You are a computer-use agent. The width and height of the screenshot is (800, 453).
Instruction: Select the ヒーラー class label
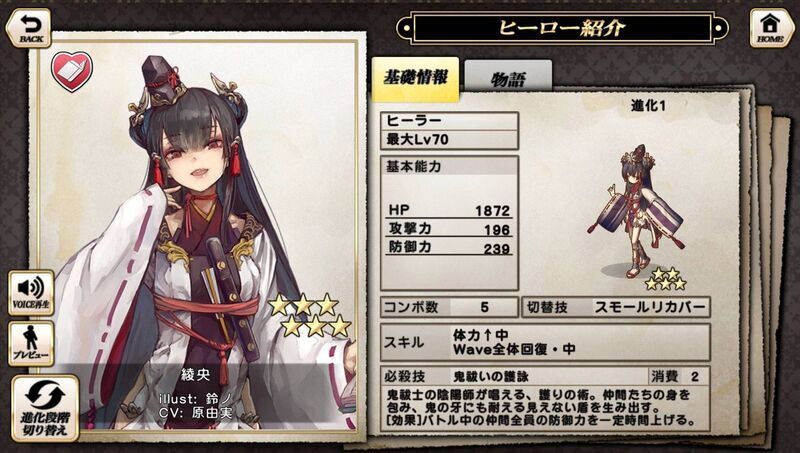[449, 121]
